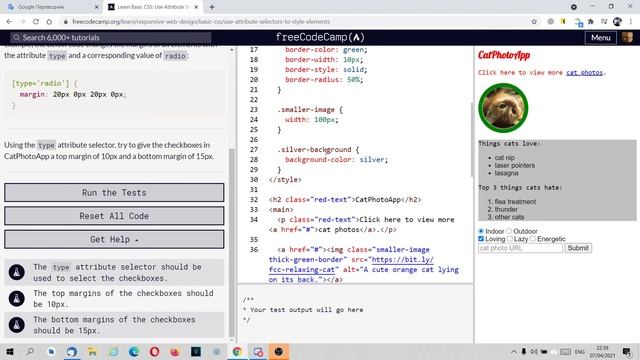Image resolution: width=640 pixels, height=360 pixels.
Task: Click 'The top margins' test description
Action: (123, 299)
